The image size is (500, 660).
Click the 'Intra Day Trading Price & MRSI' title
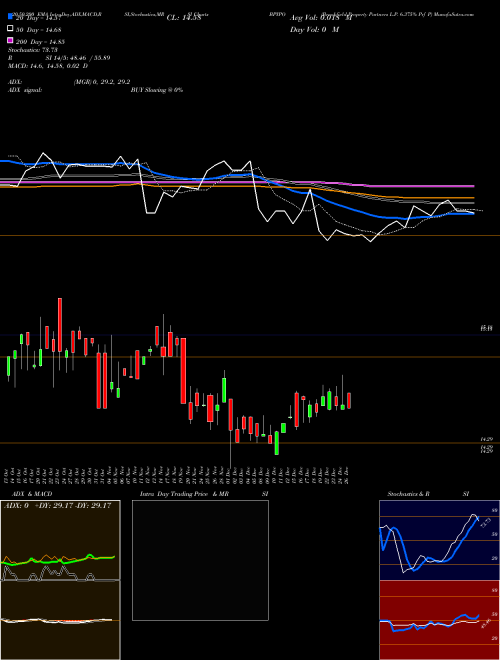[204, 494]
